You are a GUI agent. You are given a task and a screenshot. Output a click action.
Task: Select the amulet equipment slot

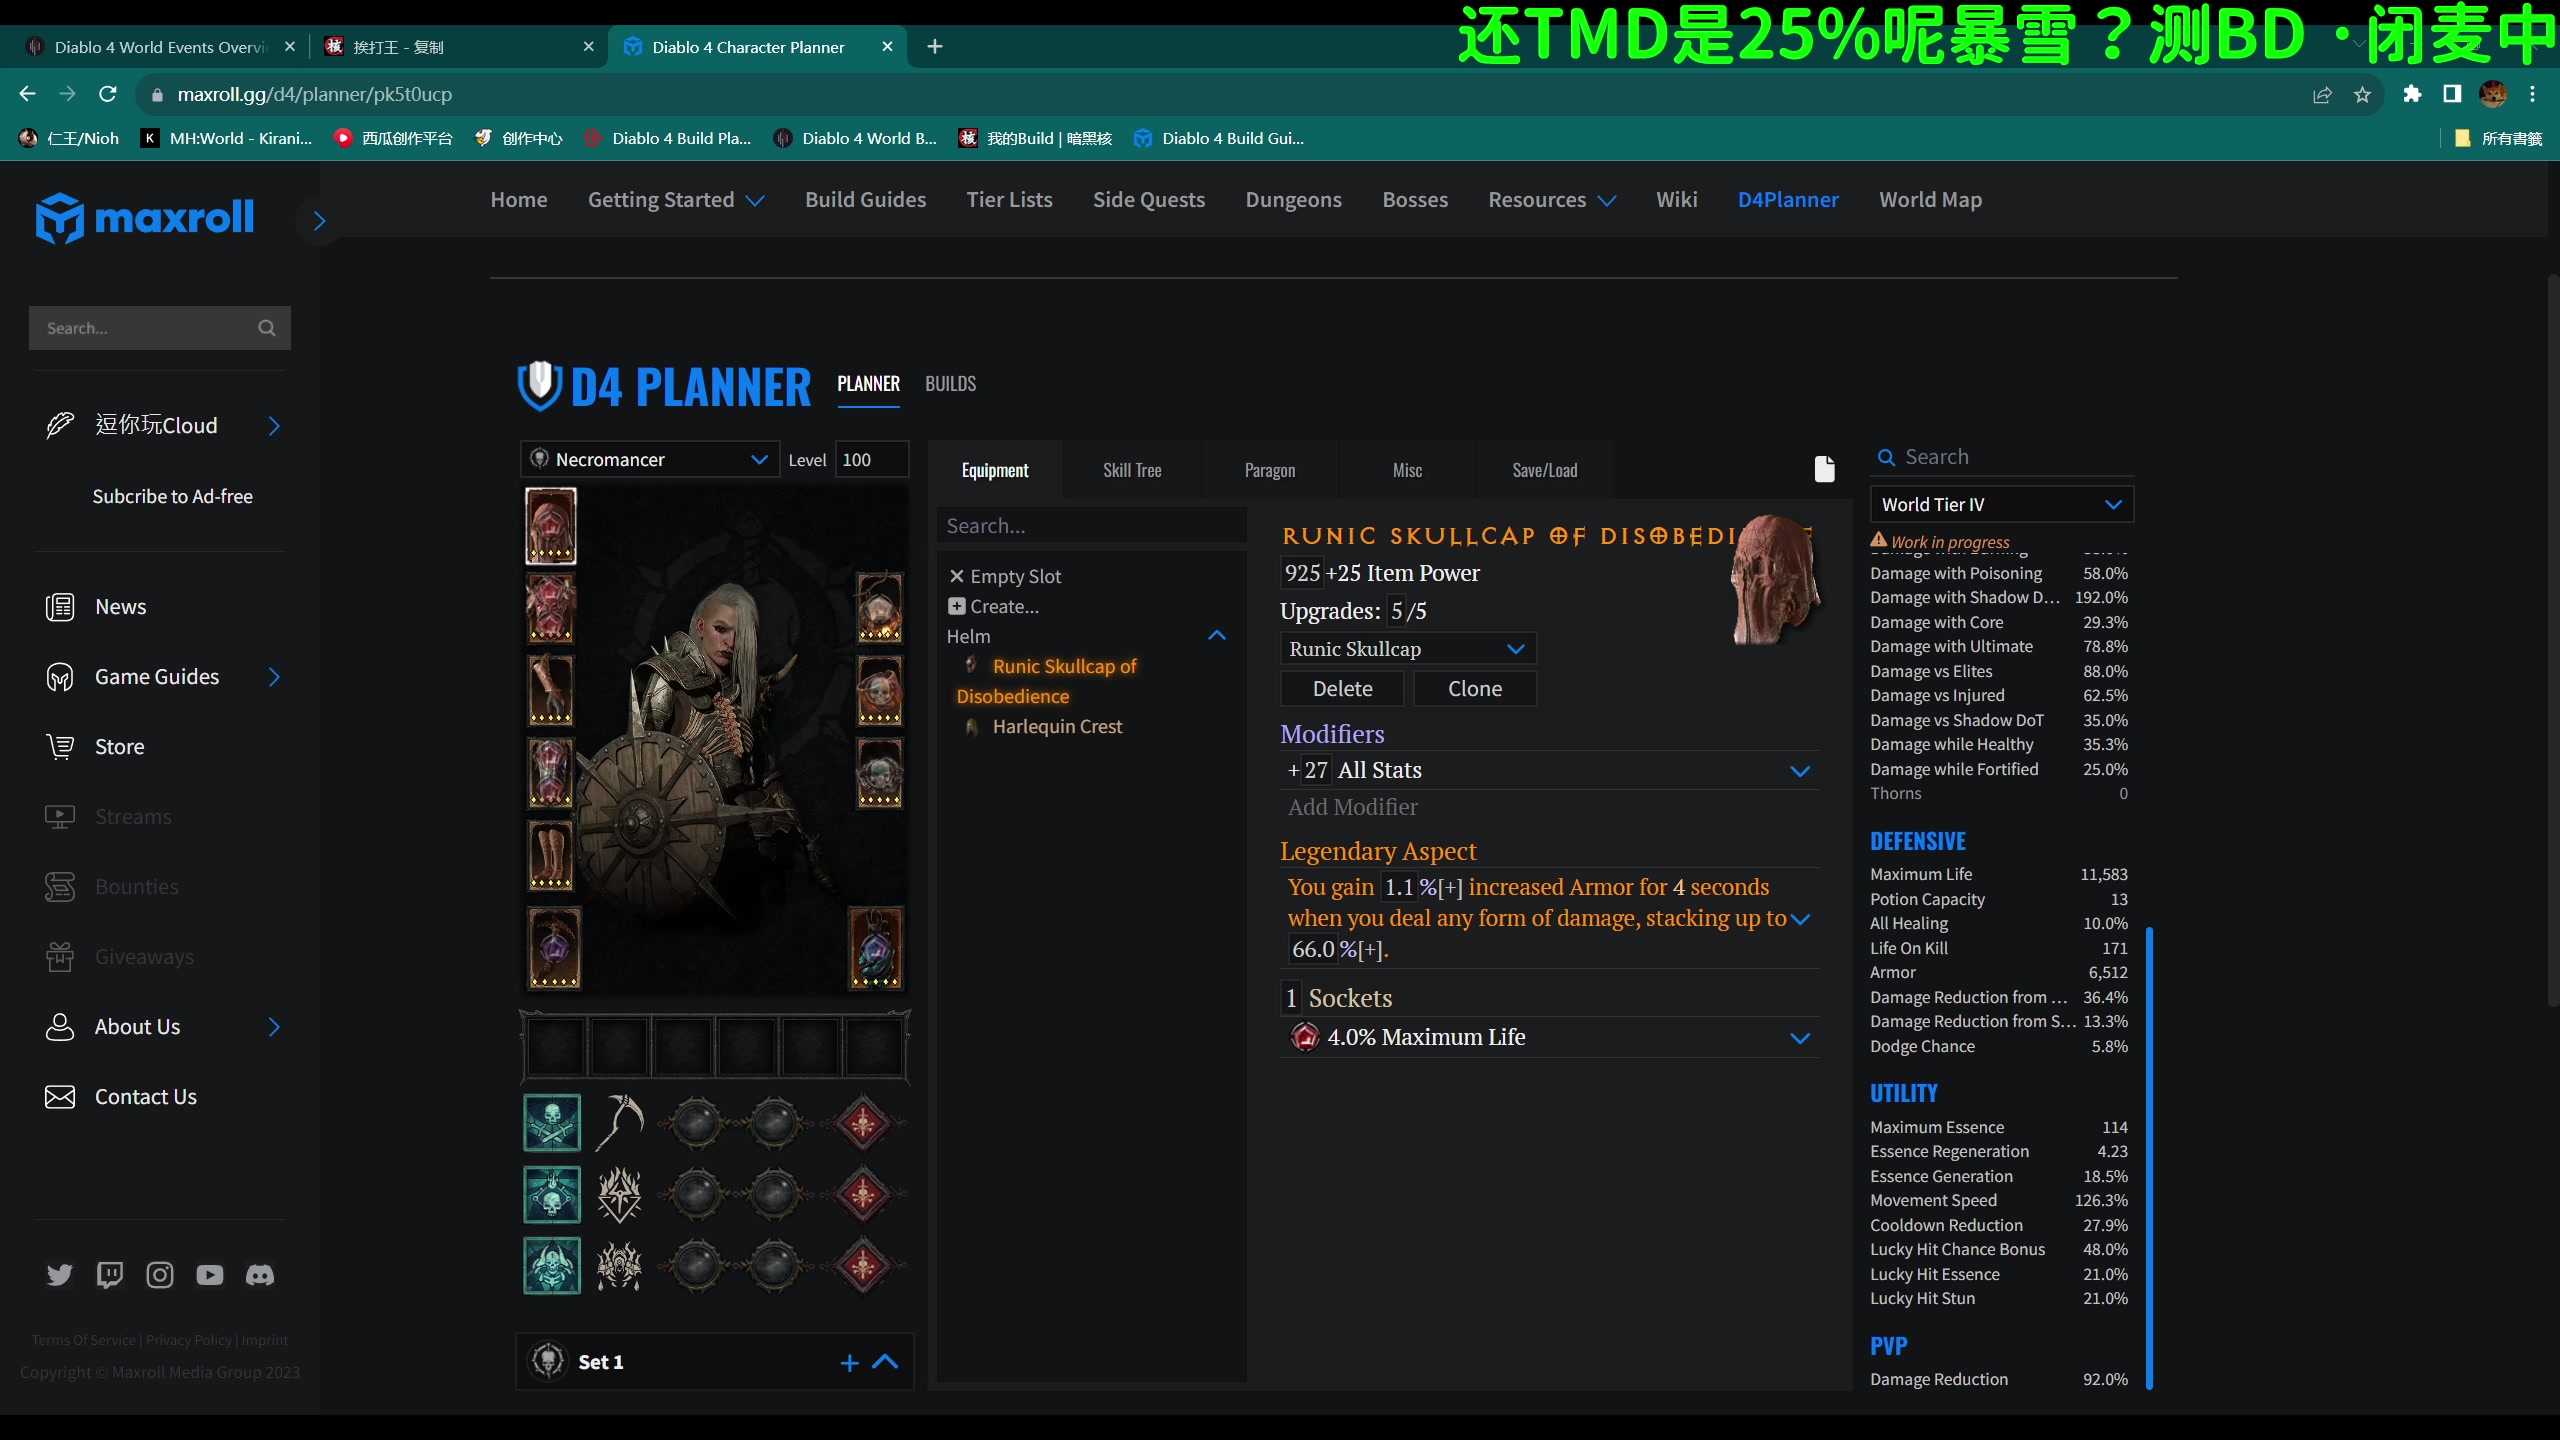click(879, 607)
